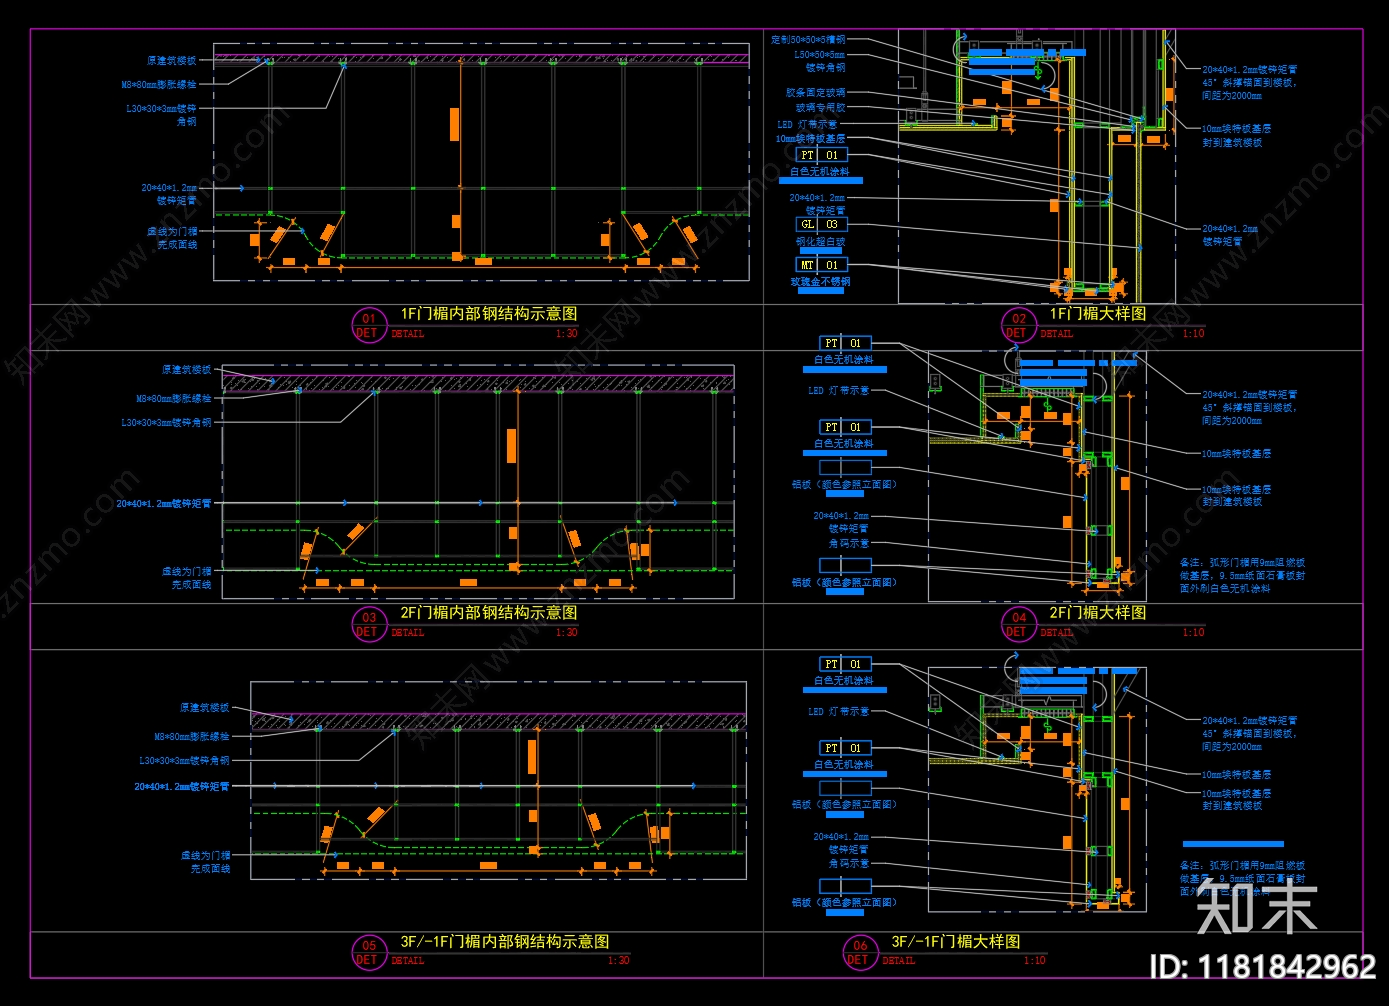Click the 备注 note in the 2F detail
This screenshot has height=1006, width=1389.
coord(1242,576)
